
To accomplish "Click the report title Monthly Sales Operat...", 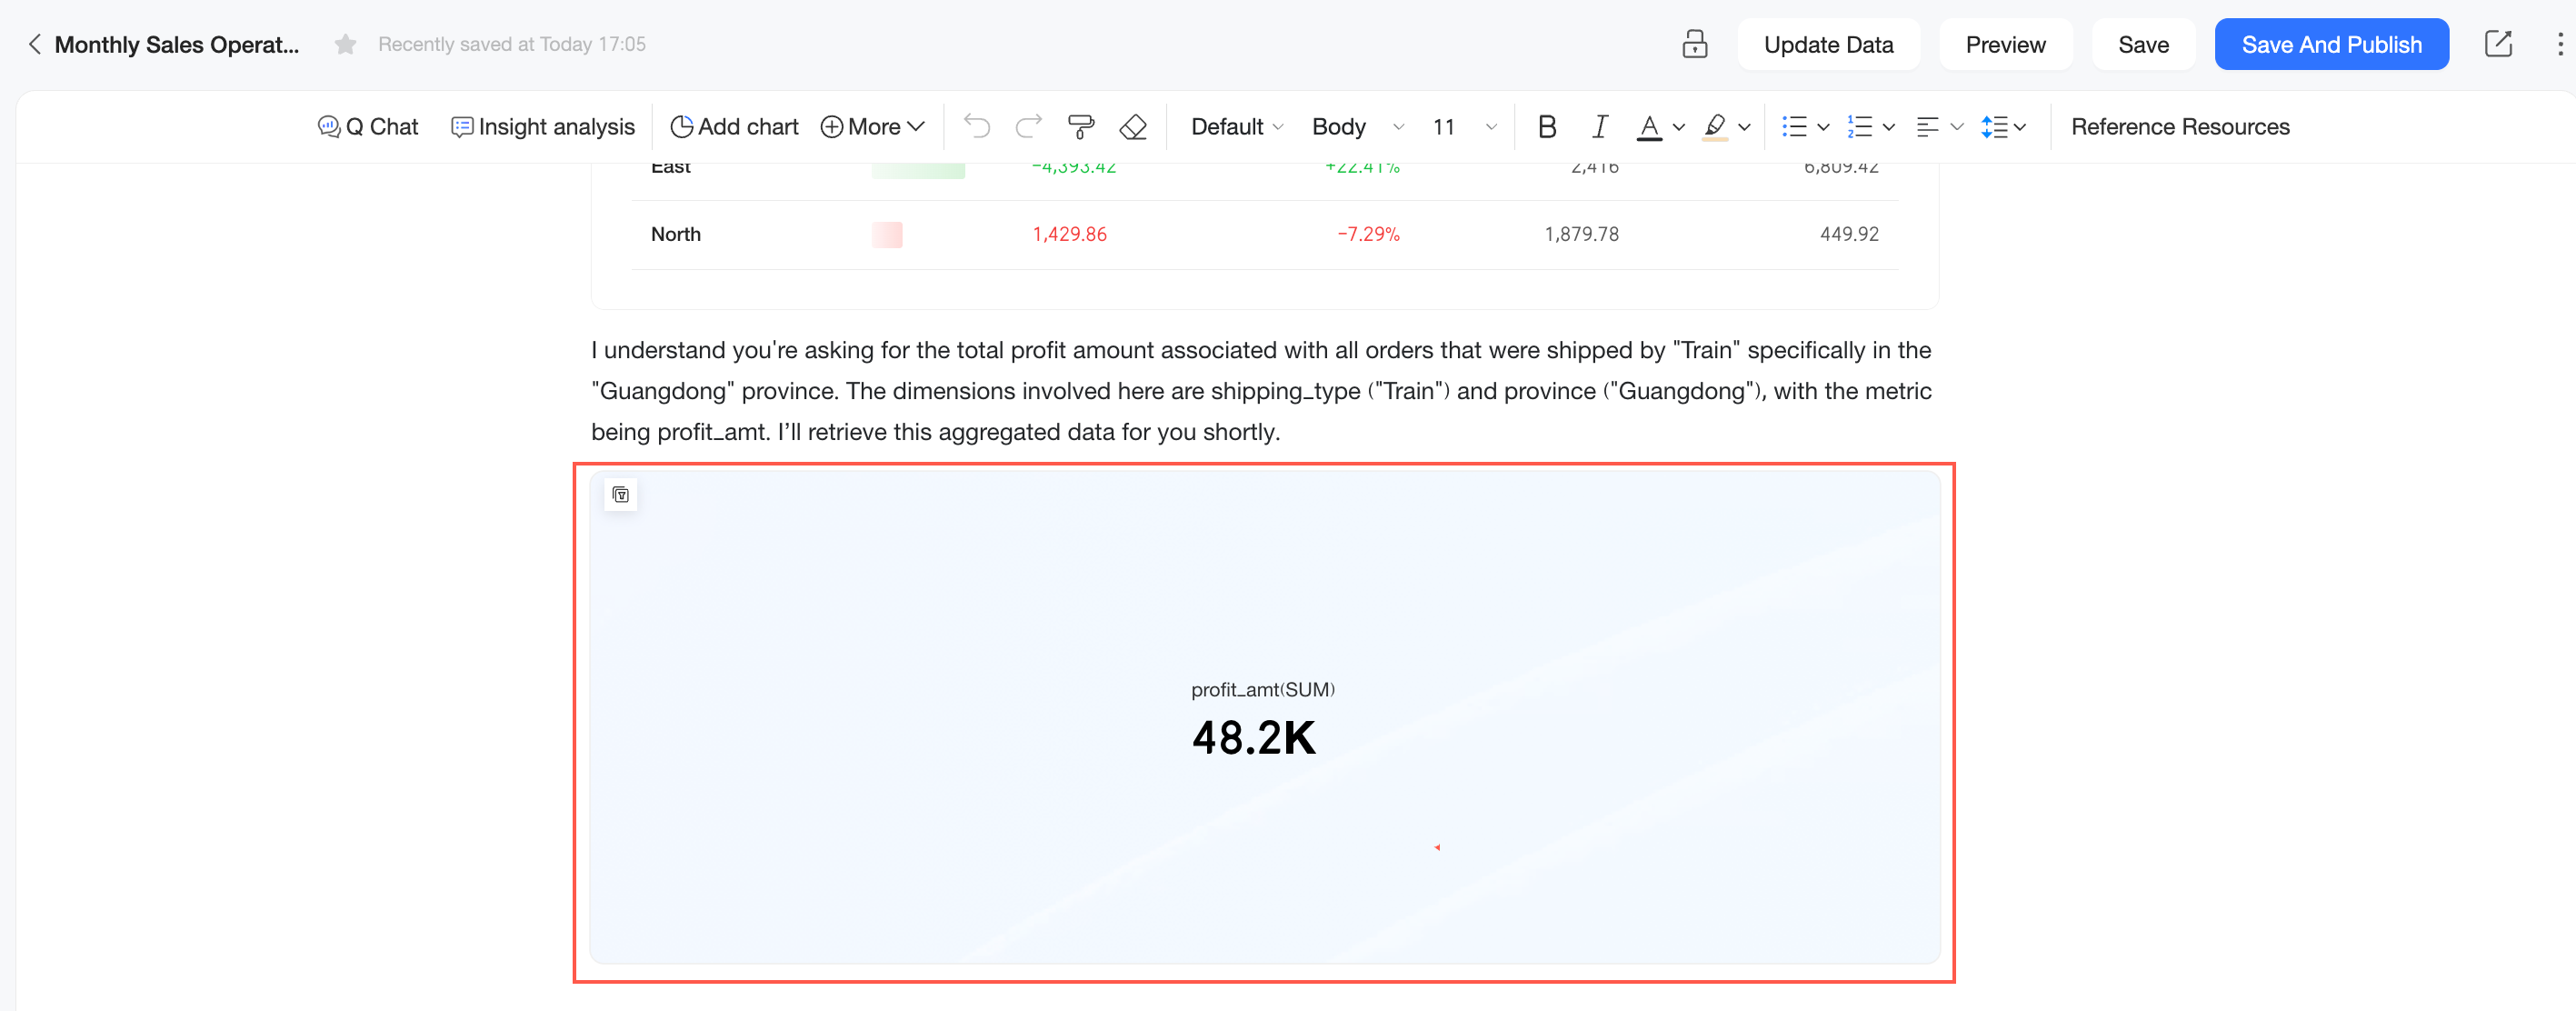I will [x=177, y=44].
